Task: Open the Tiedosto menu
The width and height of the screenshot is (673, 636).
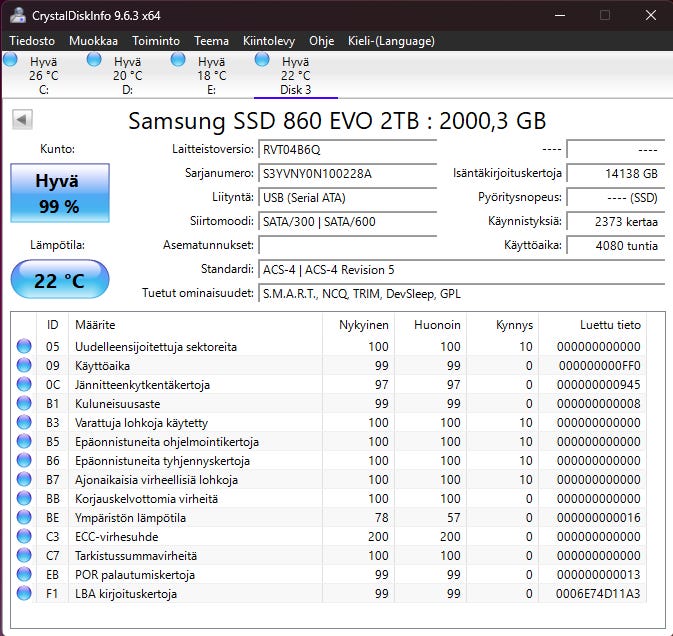Action: (33, 41)
